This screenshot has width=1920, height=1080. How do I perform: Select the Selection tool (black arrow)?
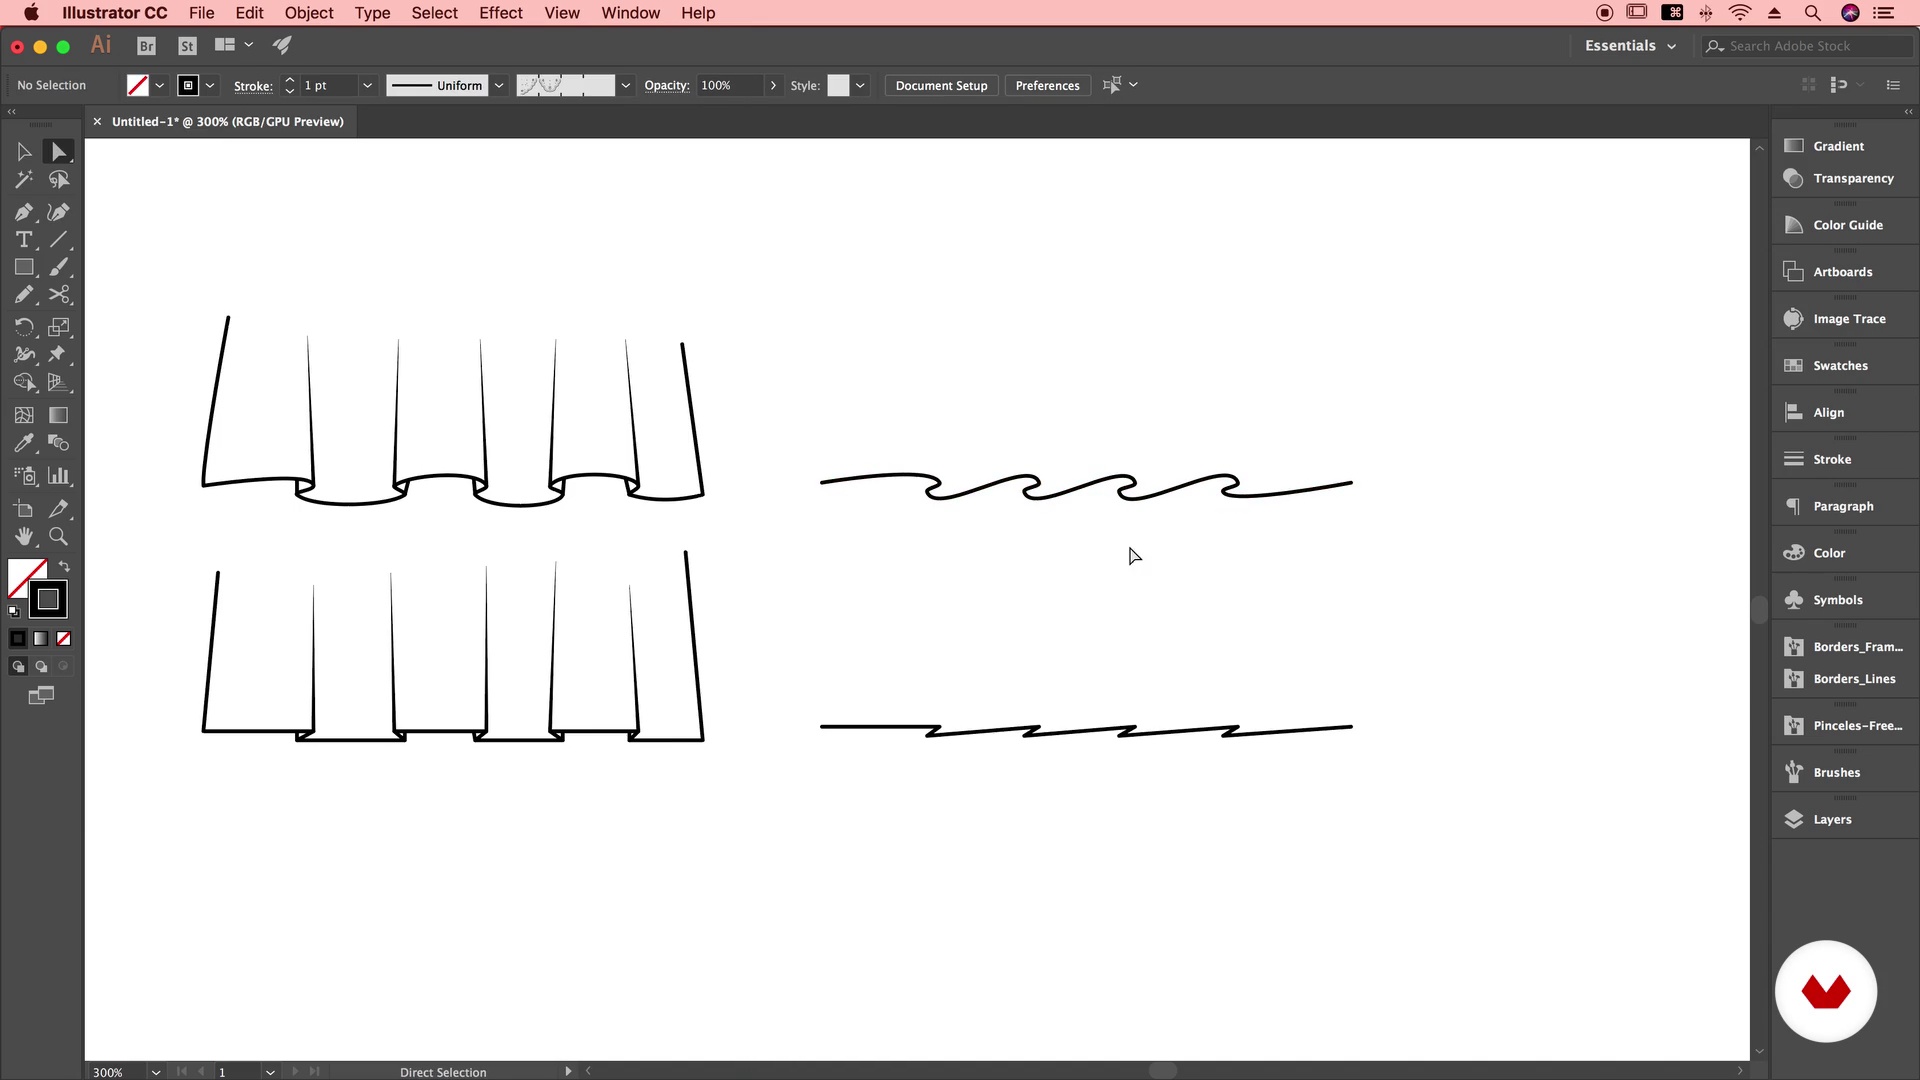[24, 152]
